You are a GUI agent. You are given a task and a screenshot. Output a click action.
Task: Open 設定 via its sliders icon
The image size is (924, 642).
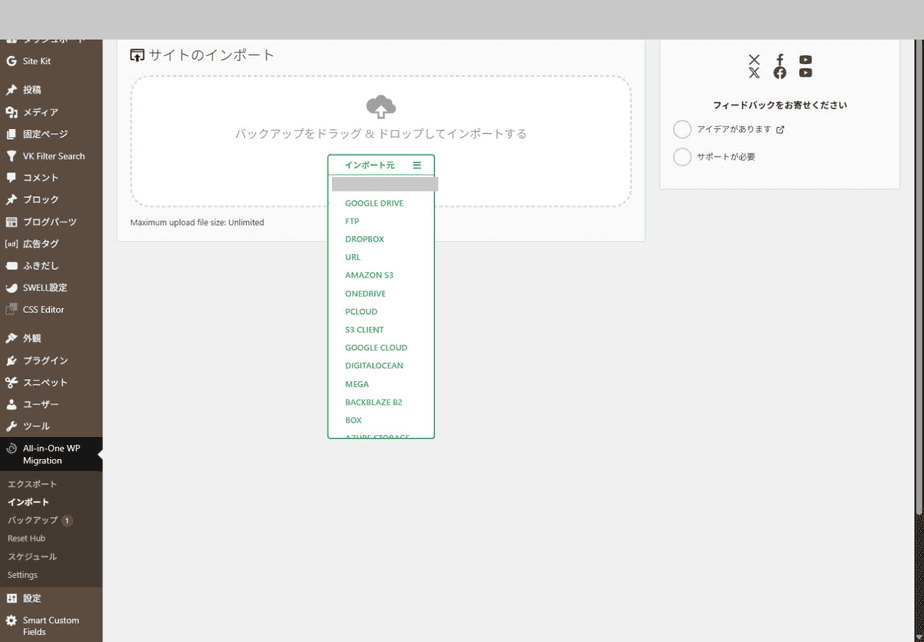coord(11,598)
